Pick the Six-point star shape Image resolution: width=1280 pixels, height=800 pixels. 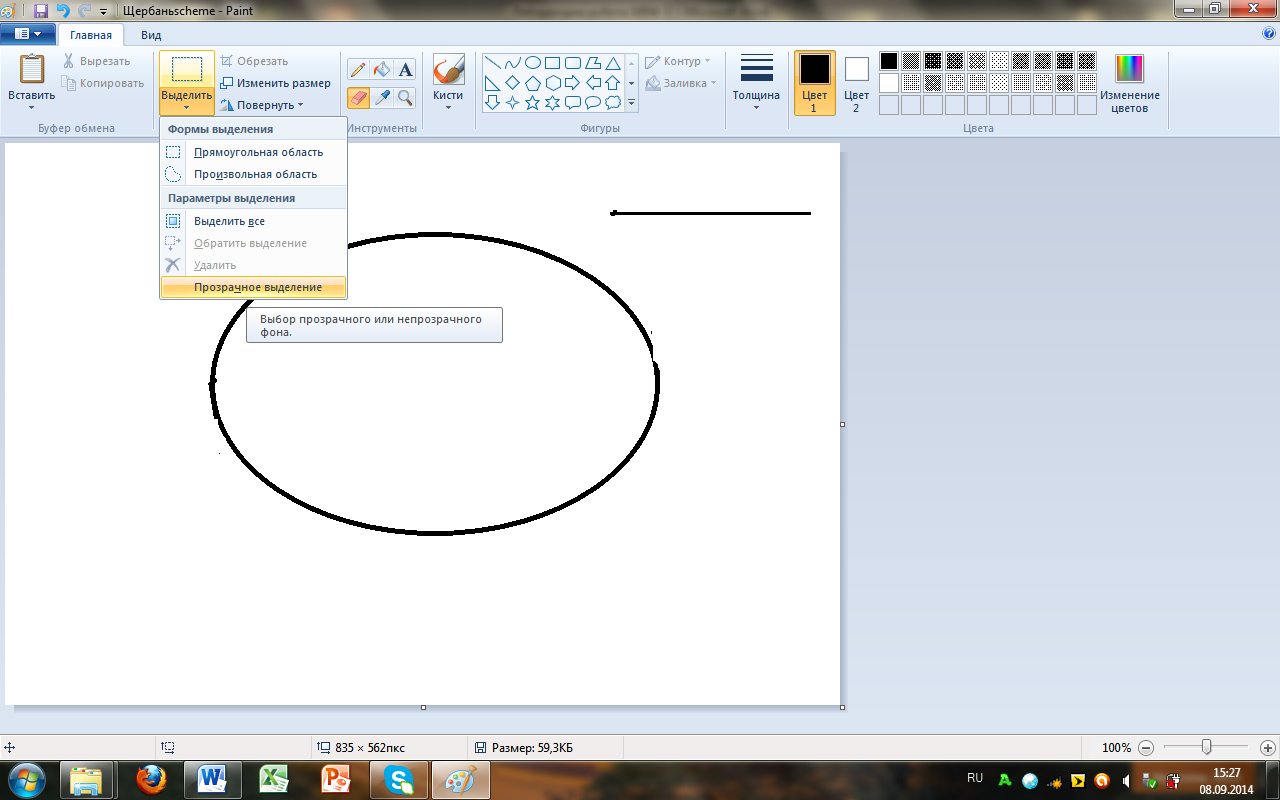pos(553,103)
